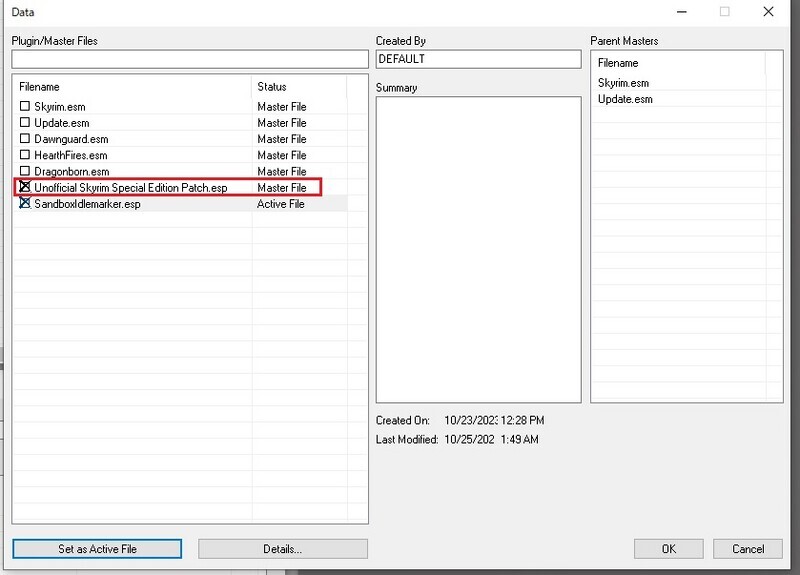
Task: Close the Data dialog window
Action: pyautogui.click(x=768, y=12)
